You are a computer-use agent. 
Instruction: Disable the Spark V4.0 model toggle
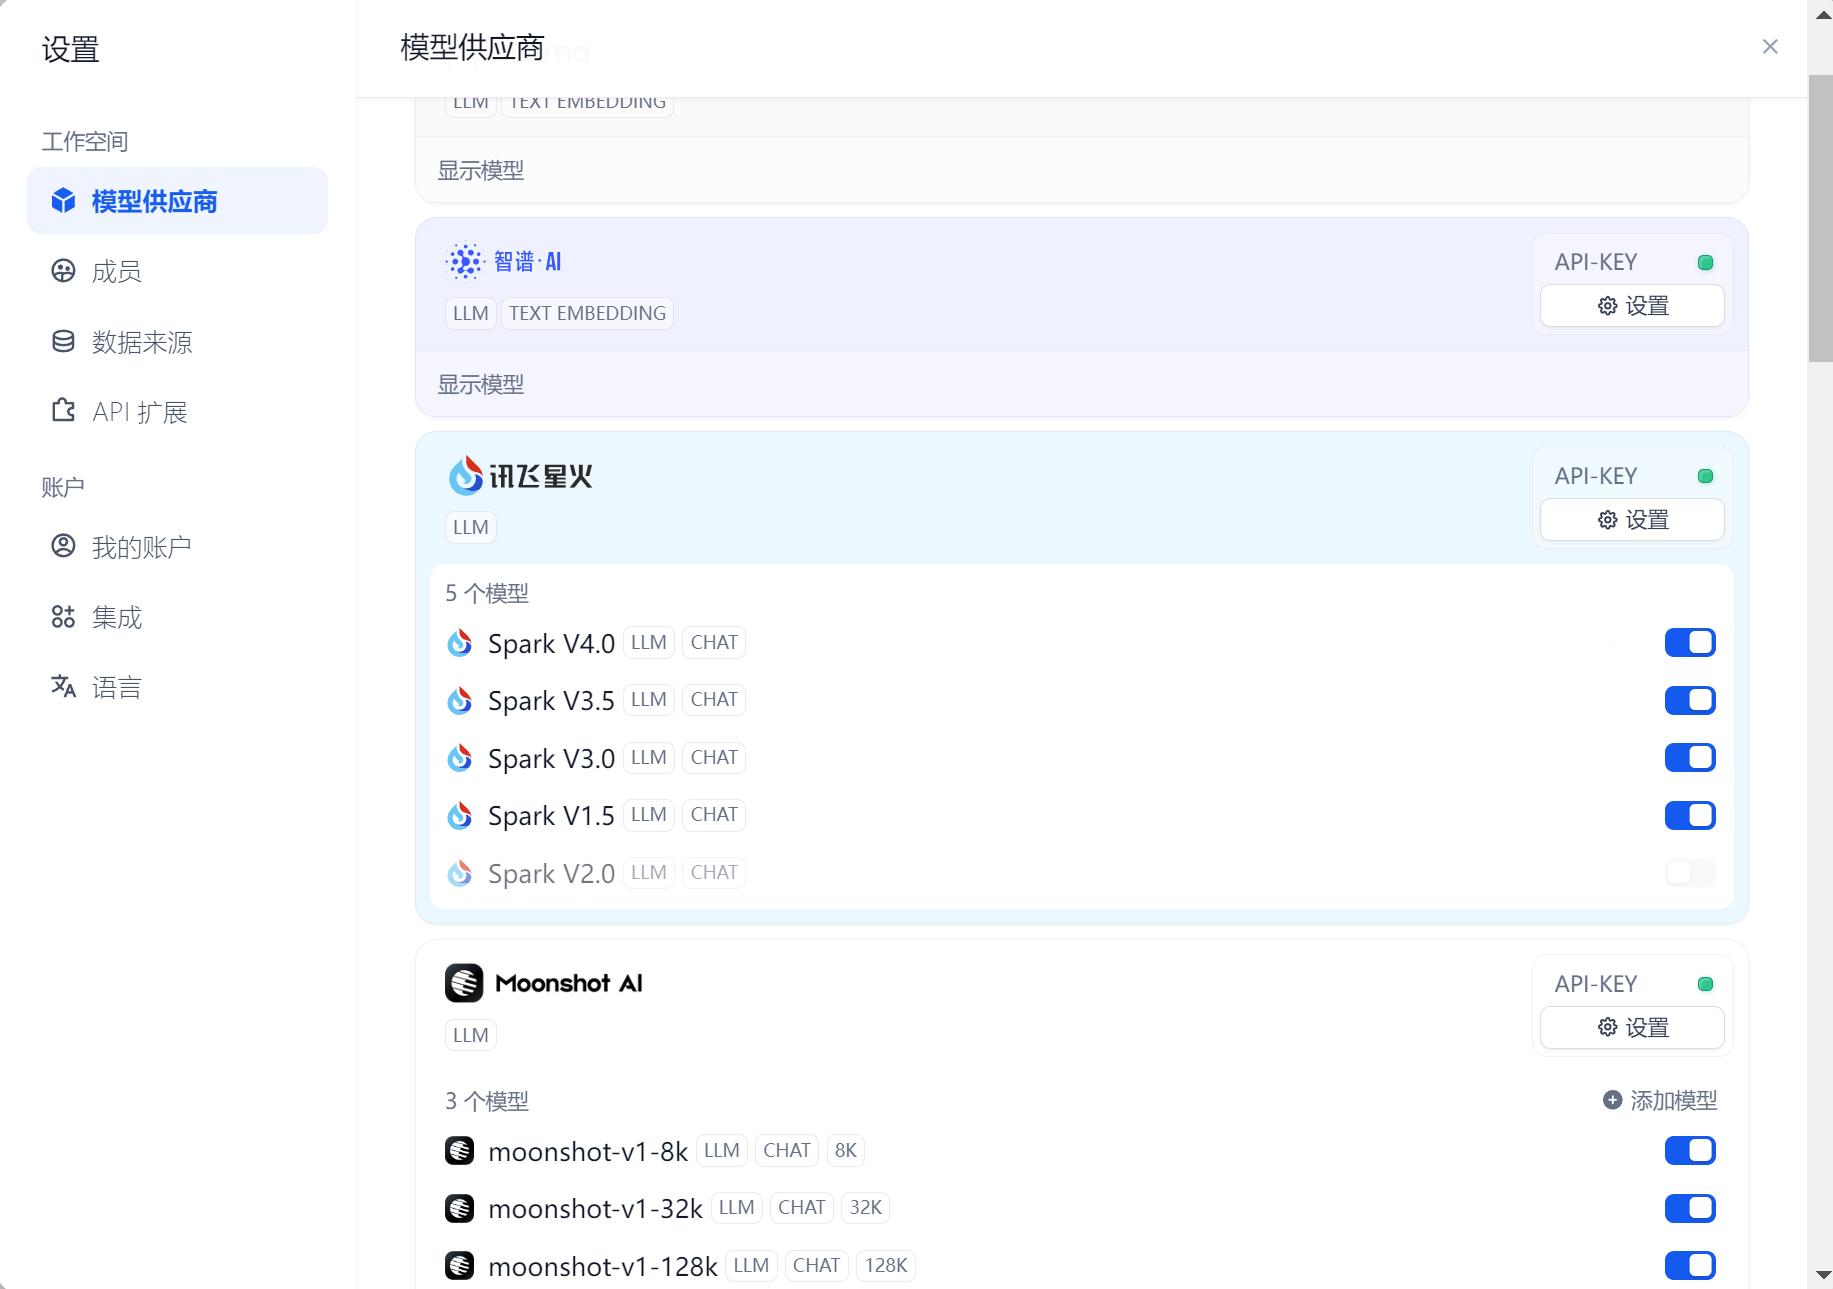[1689, 643]
